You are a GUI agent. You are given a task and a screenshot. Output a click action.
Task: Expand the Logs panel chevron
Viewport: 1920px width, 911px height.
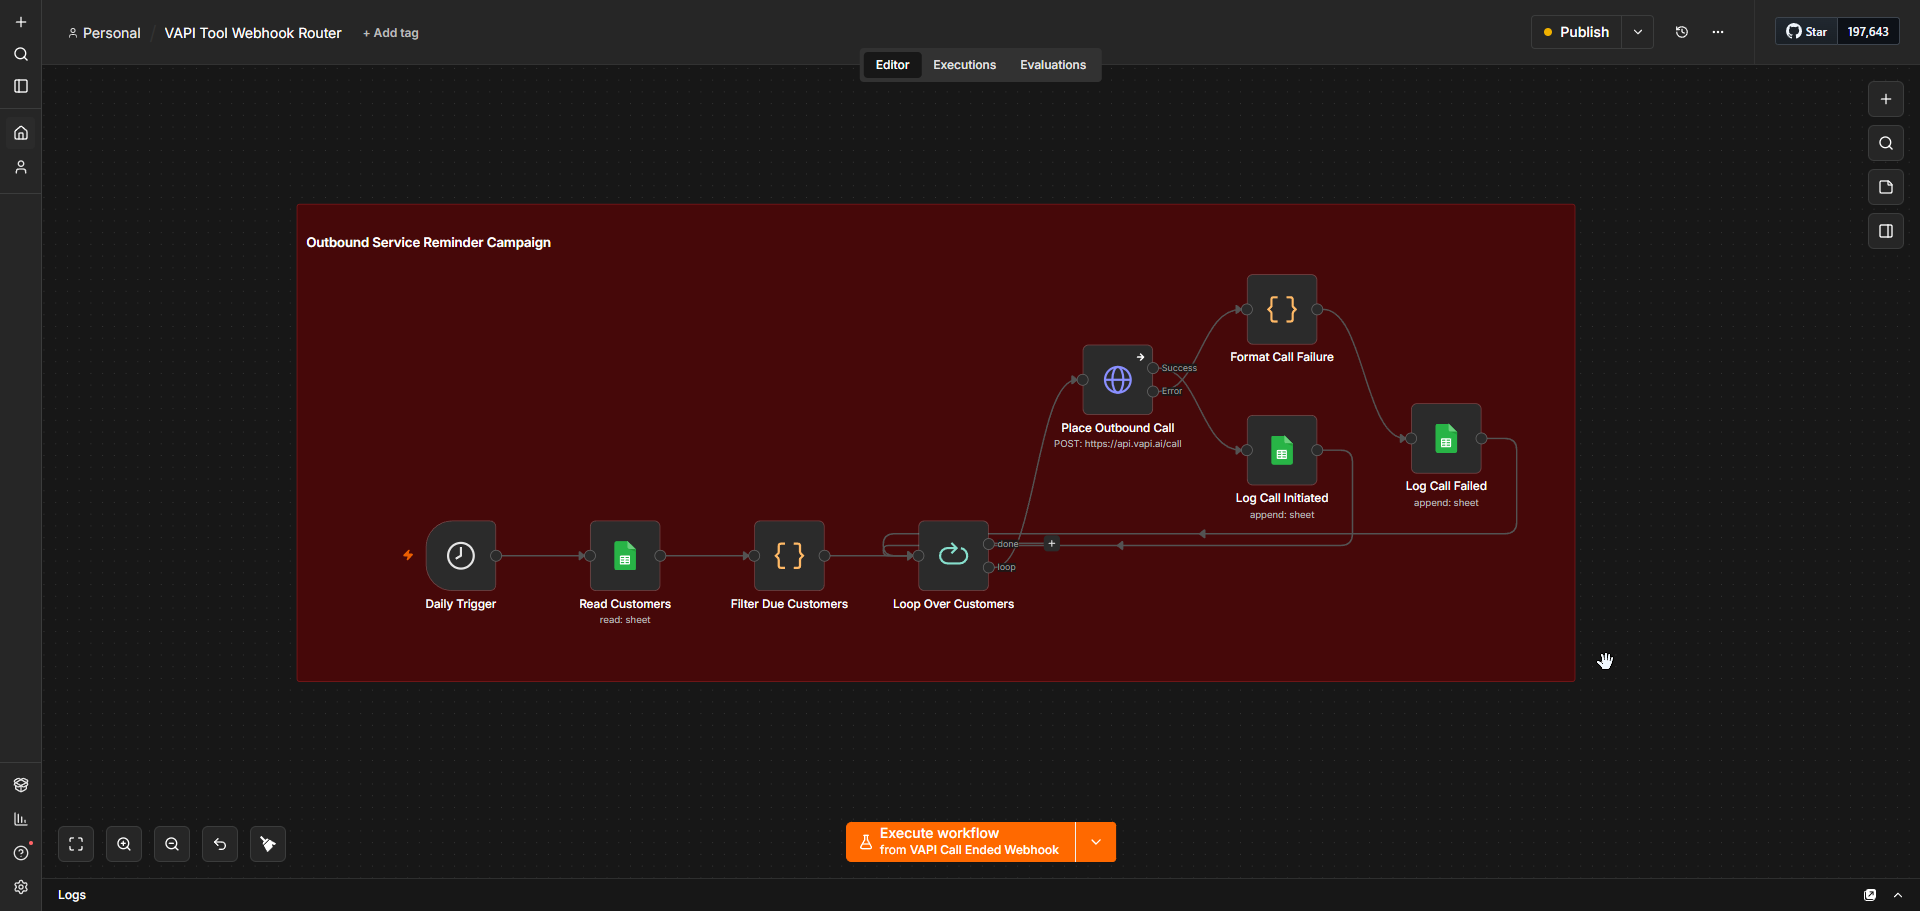[x=1898, y=895]
